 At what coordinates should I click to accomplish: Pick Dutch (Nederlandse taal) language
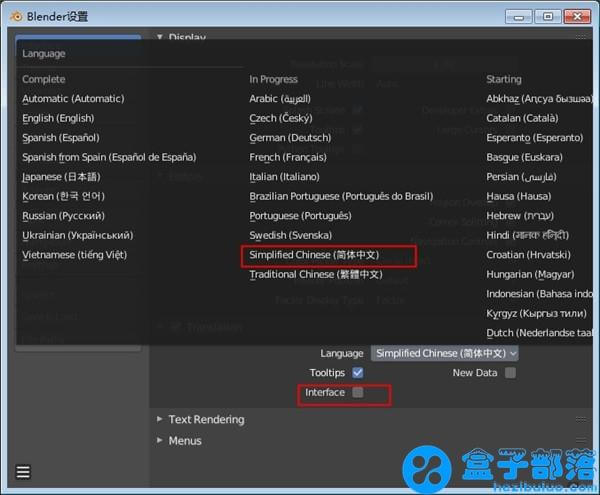click(x=539, y=333)
